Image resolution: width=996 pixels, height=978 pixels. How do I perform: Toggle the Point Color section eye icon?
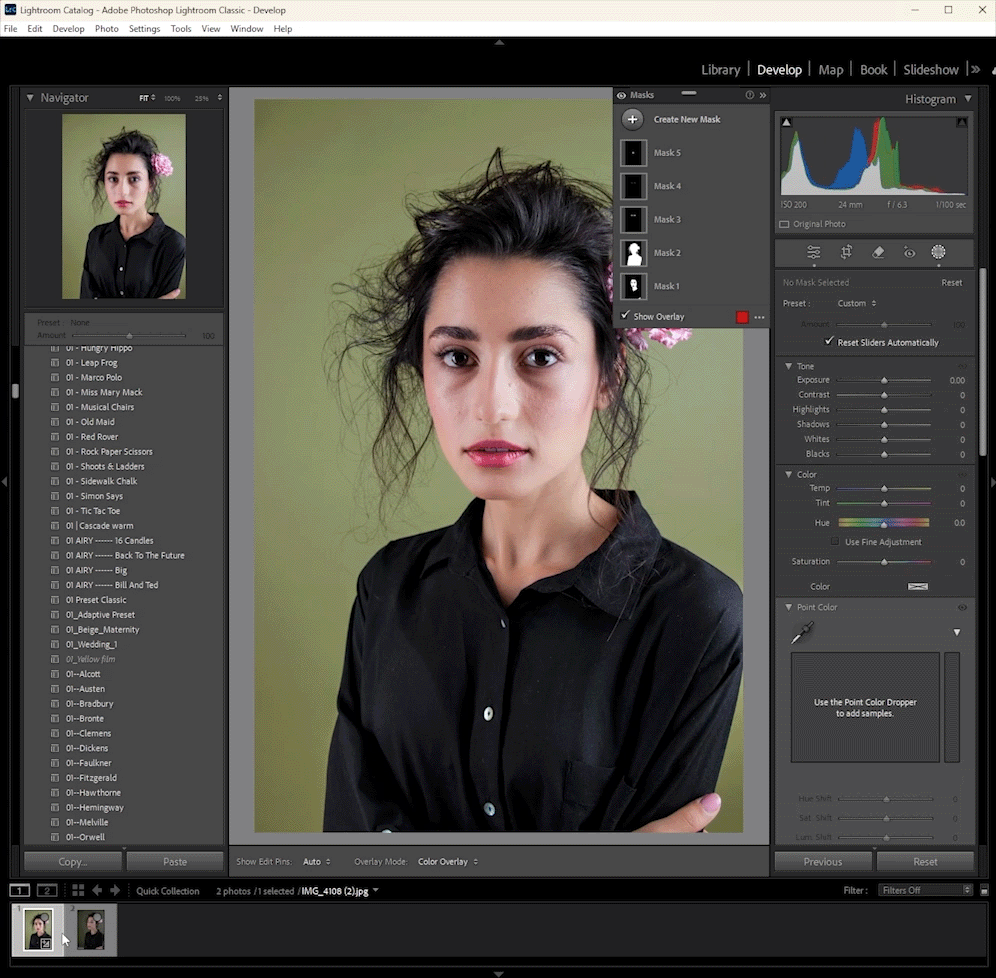click(x=962, y=608)
